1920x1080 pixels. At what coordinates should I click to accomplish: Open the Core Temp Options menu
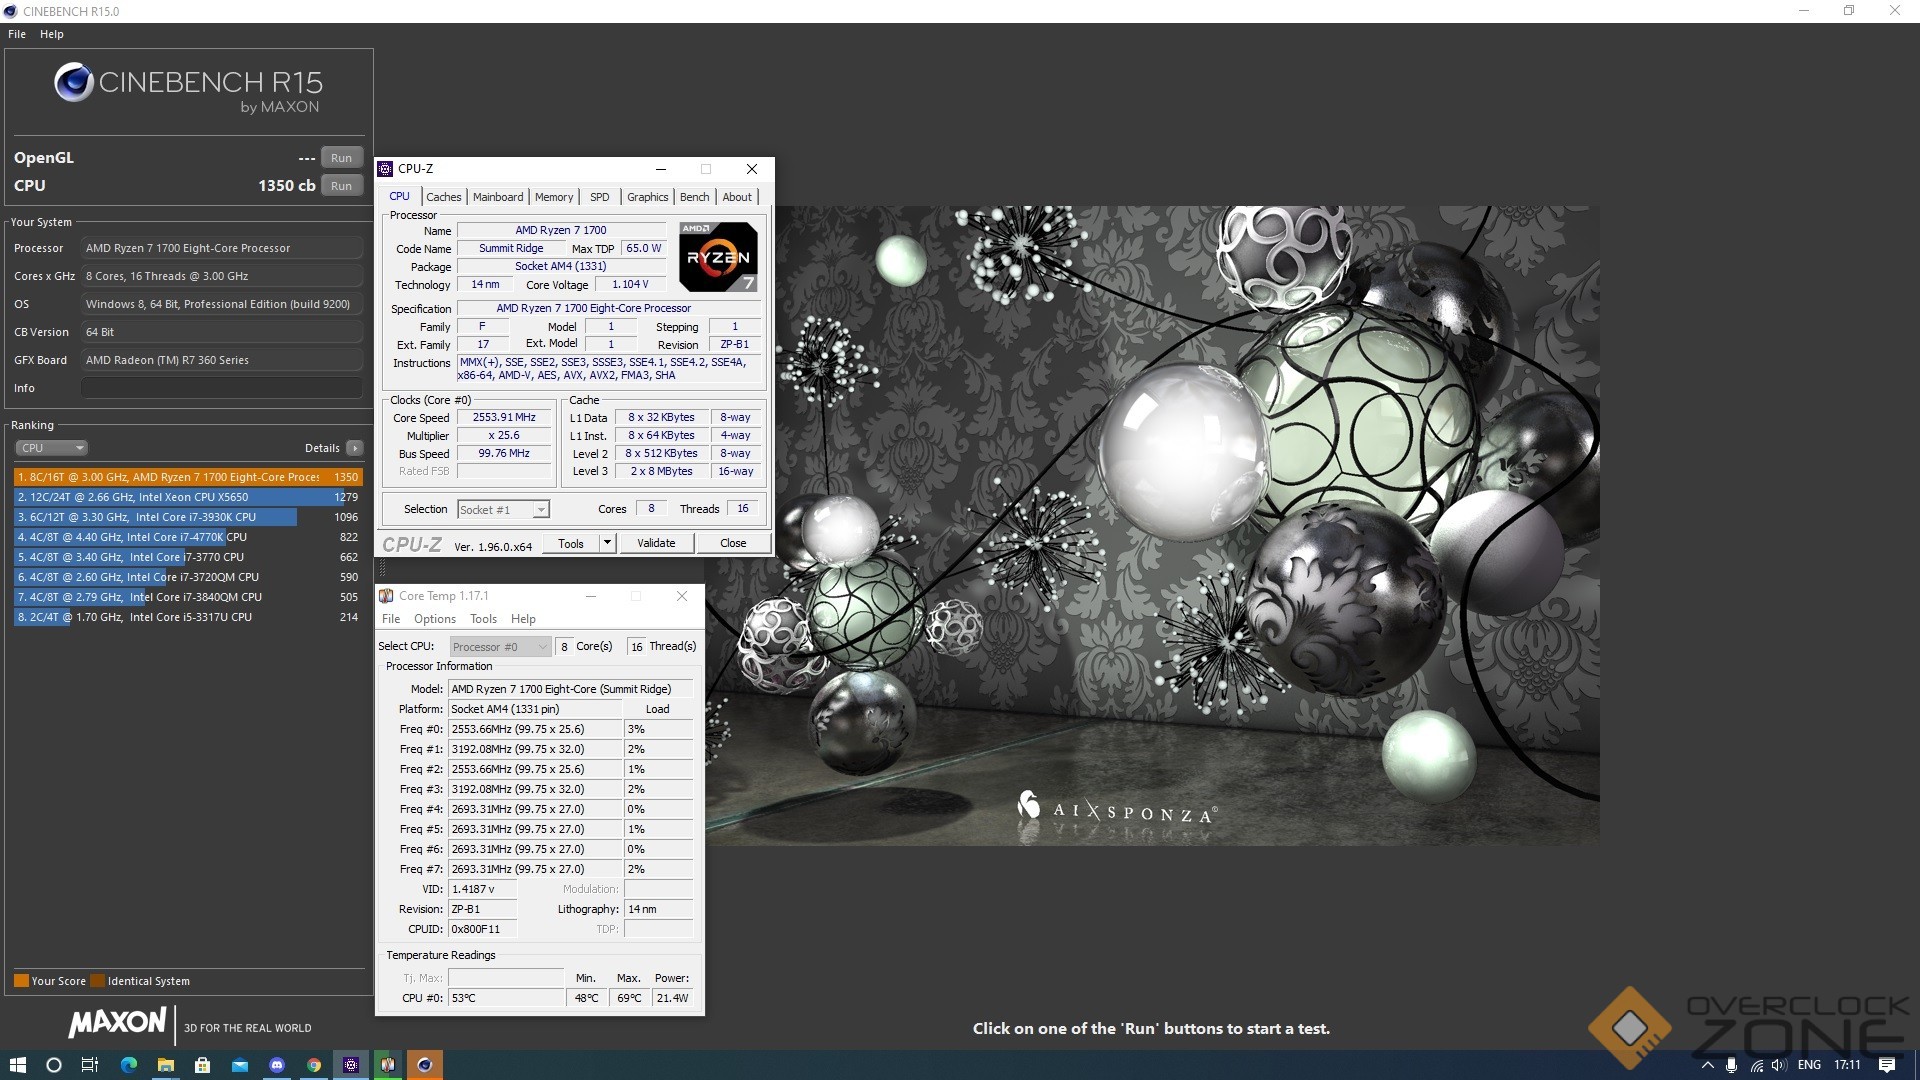(x=434, y=619)
